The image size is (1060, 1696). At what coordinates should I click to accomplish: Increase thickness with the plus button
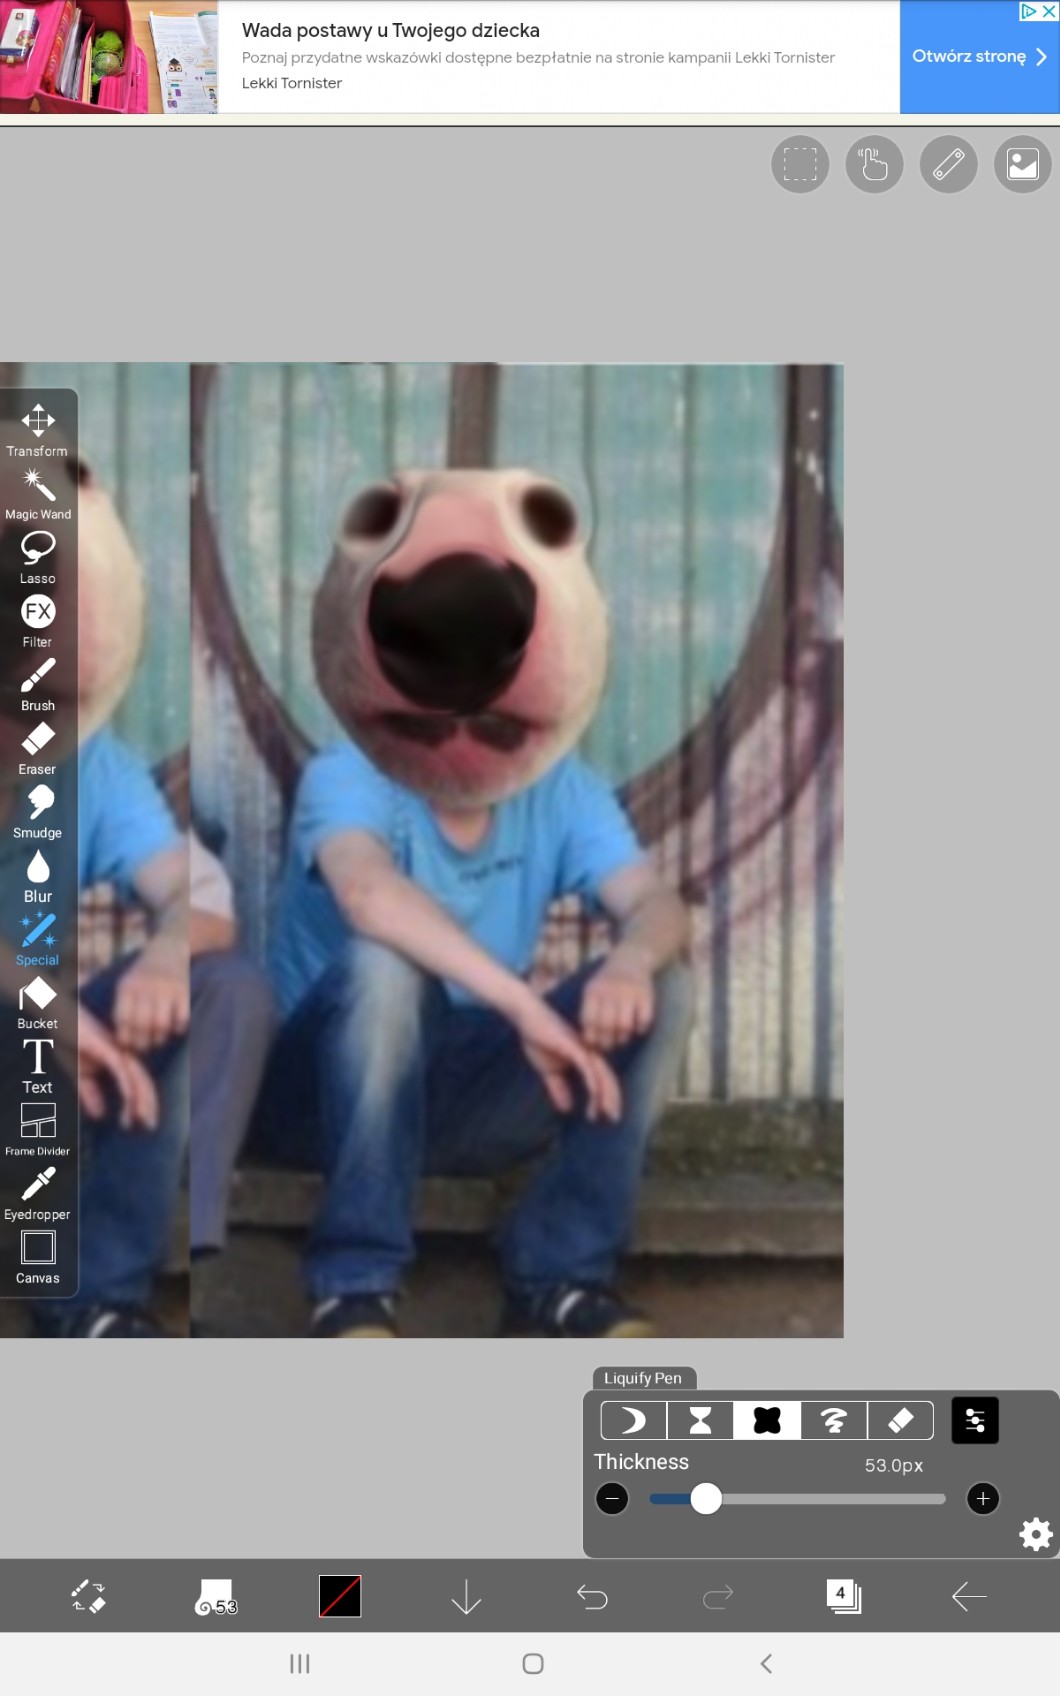click(983, 1498)
